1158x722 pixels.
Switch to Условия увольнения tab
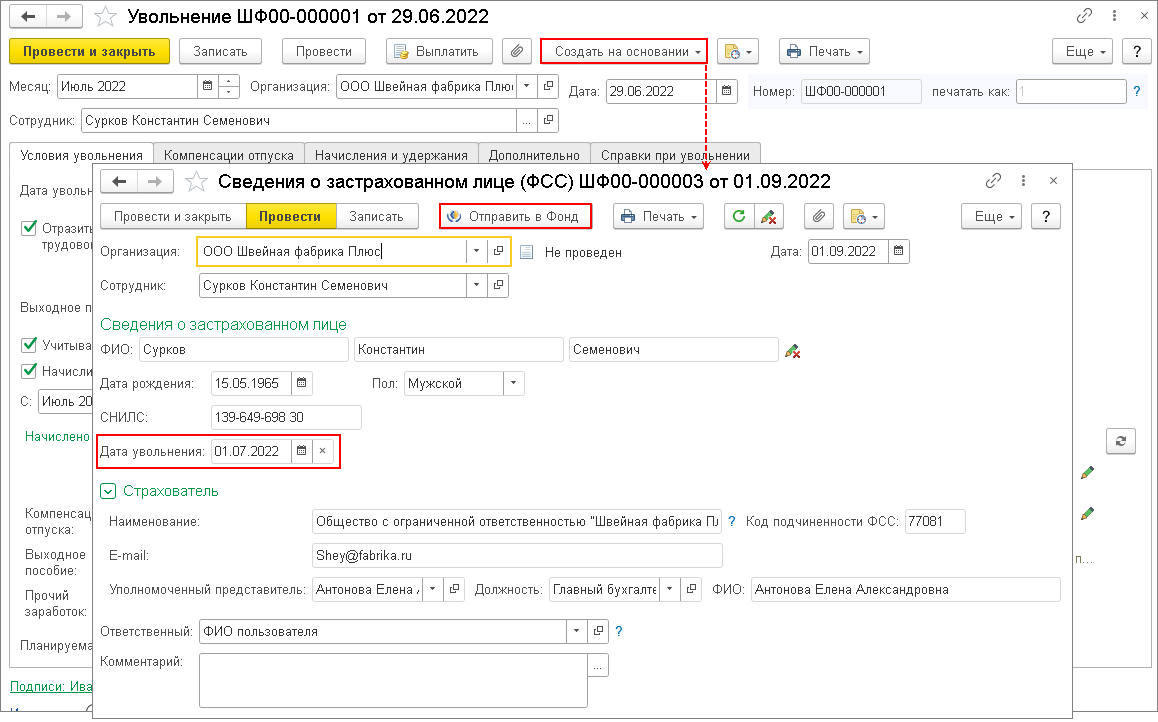[81, 155]
